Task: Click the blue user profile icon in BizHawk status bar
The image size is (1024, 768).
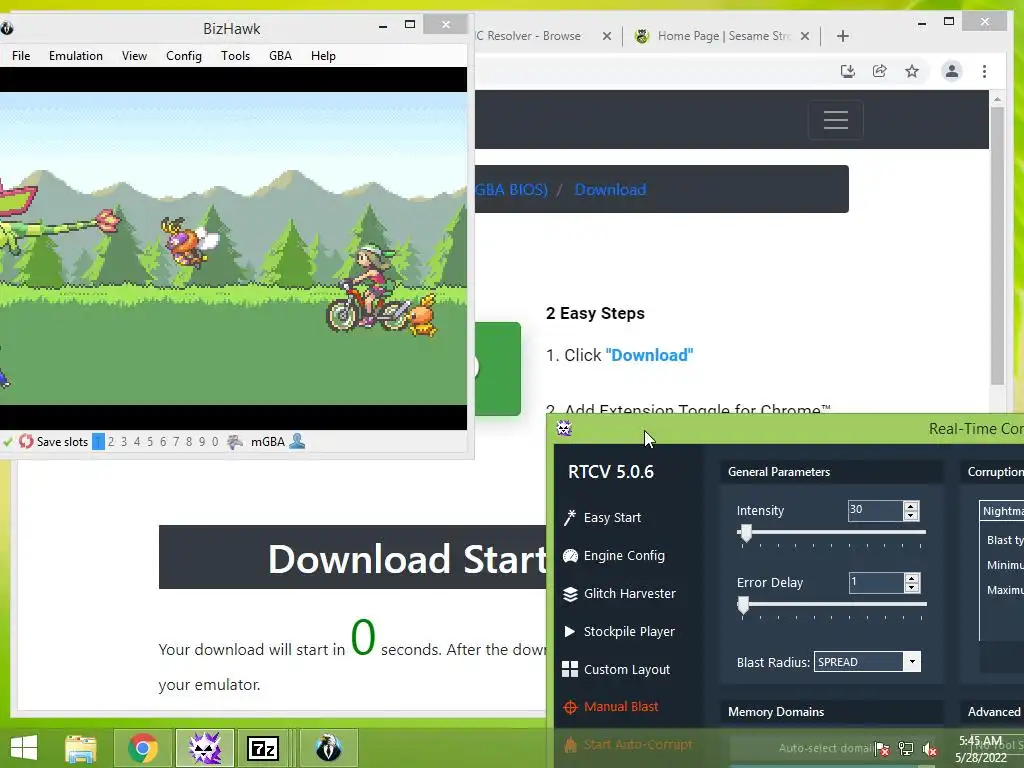Action: (x=297, y=441)
